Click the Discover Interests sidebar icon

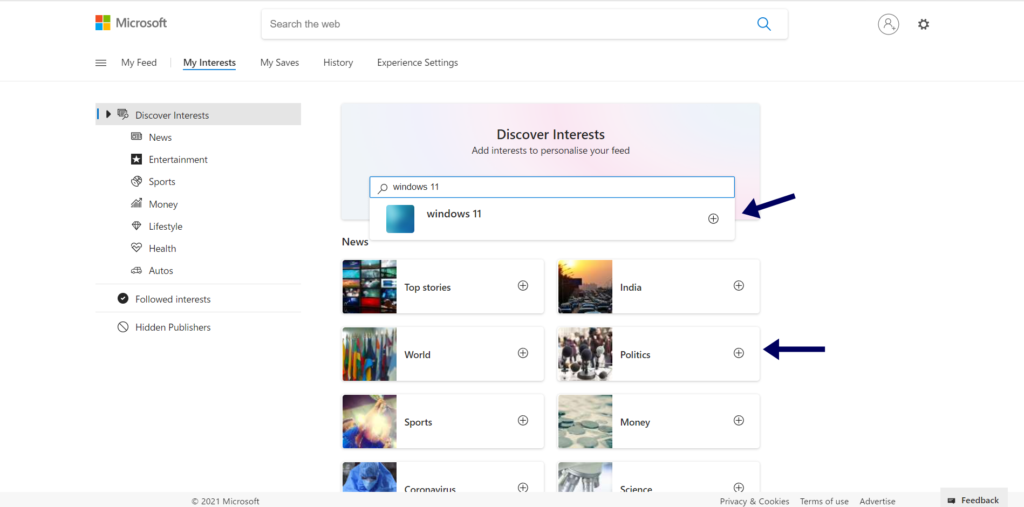[123, 114]
